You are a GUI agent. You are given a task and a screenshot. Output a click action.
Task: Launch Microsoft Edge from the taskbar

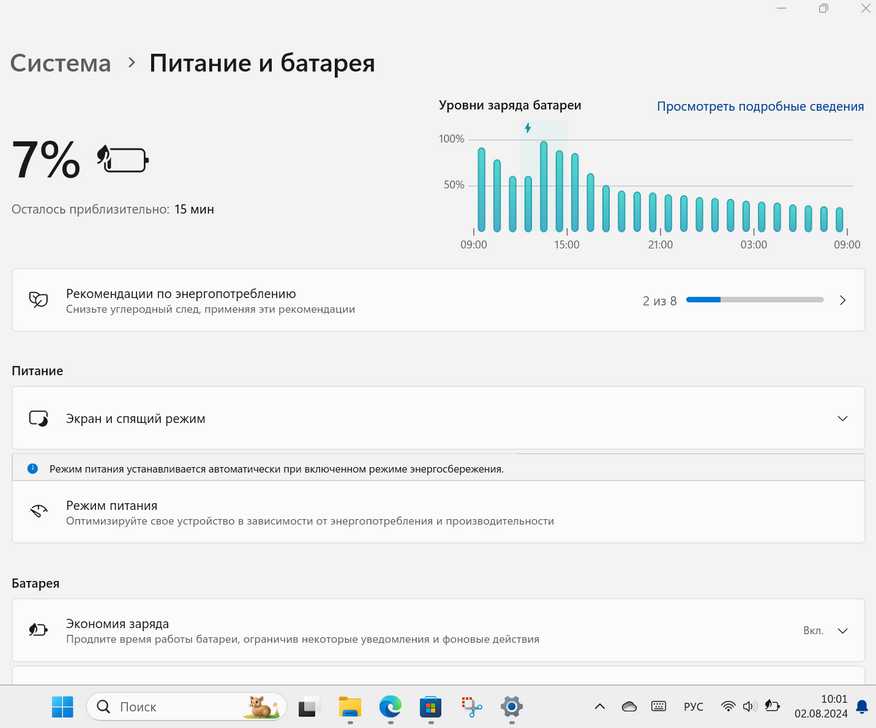point(390,707)
